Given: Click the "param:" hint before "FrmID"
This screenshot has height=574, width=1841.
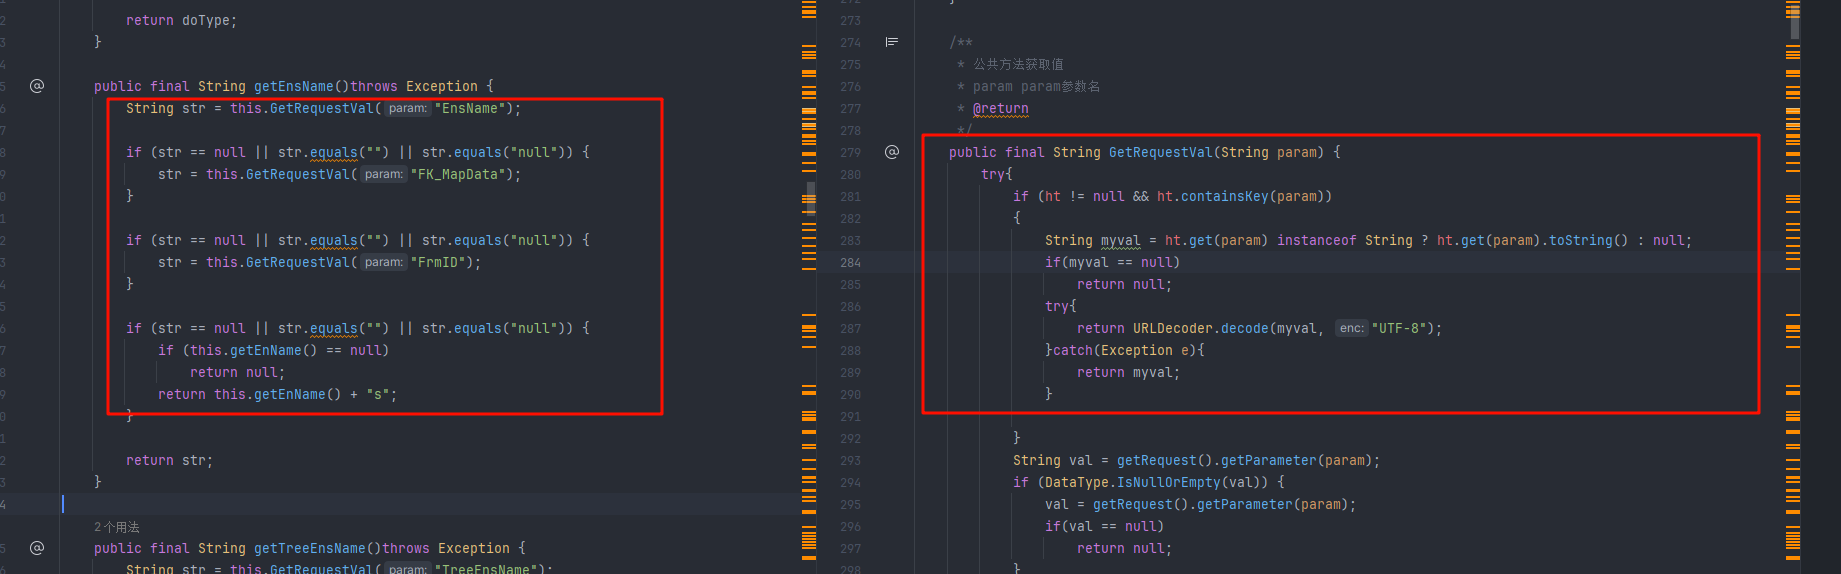Looking at the screenshot, I should click(383, 262).
